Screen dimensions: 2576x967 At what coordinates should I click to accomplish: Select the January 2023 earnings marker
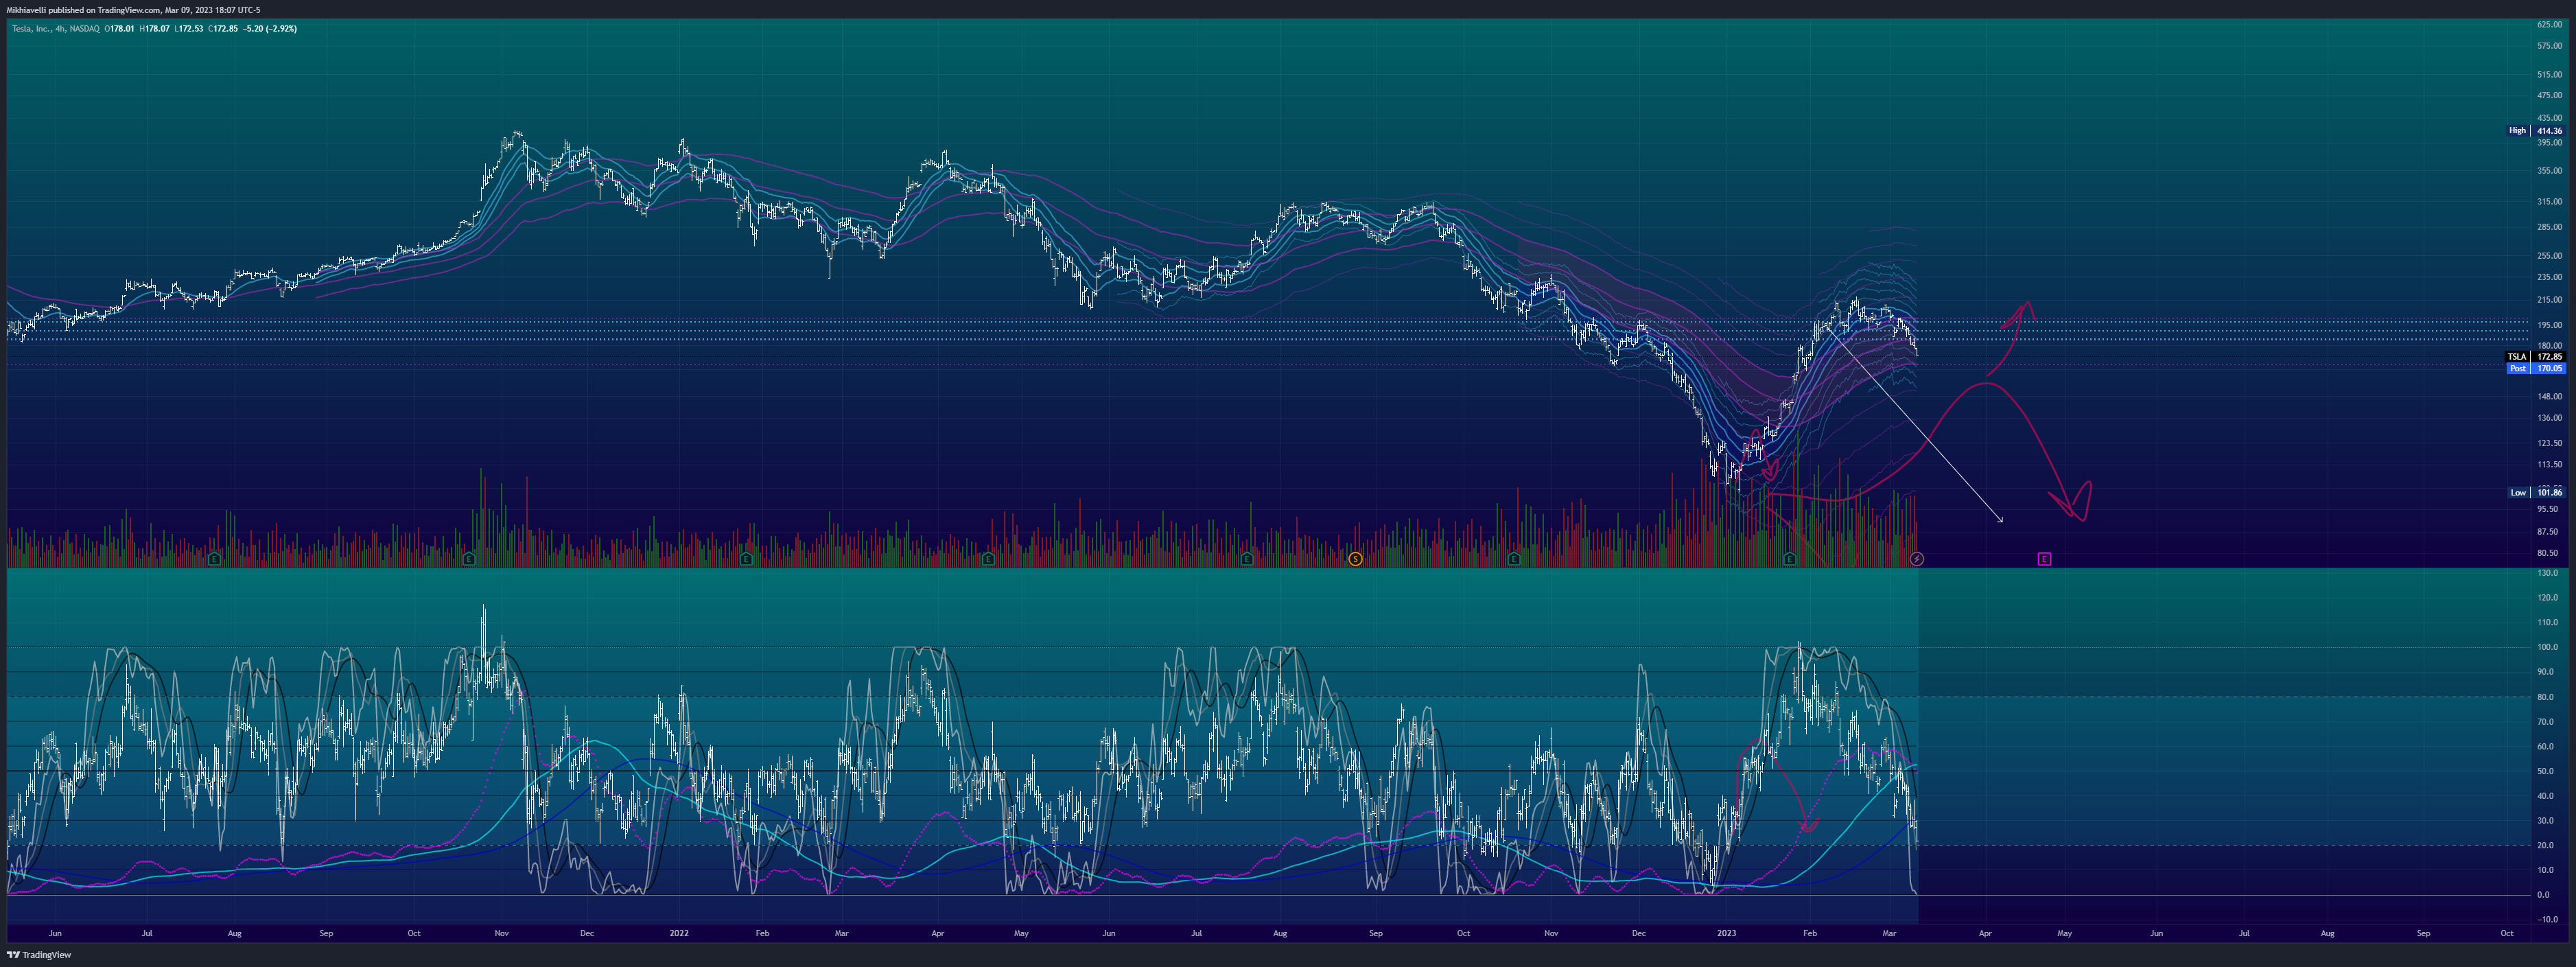coord(1790,559)
